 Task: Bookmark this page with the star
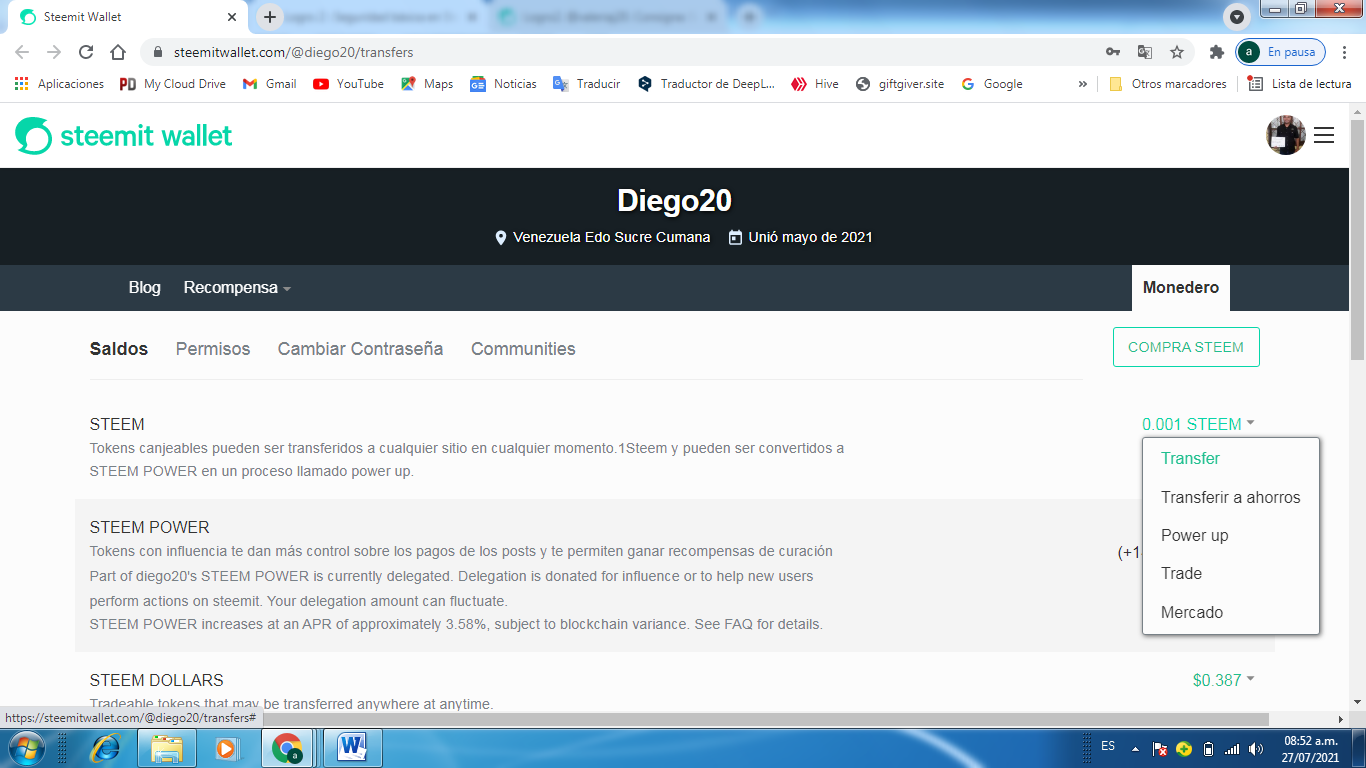tap(1177, 52)
